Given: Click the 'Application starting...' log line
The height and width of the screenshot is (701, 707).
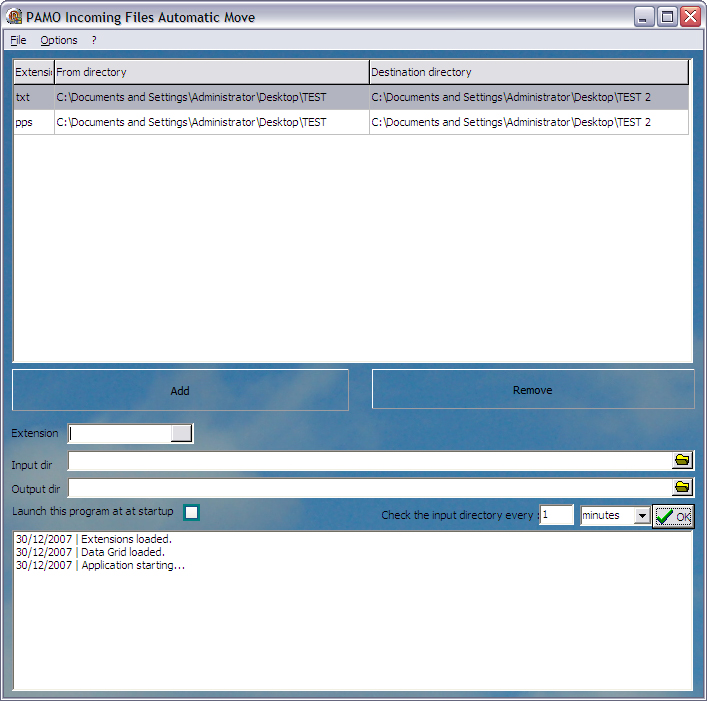Looking at the screenshot, I should click(x=100, y=565).
